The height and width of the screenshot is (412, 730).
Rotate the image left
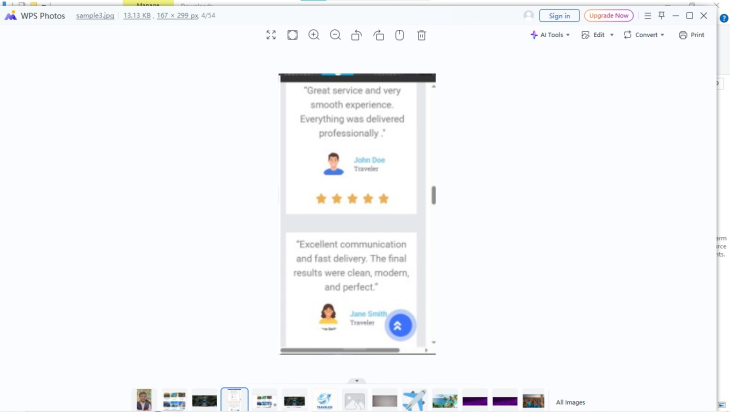coord(356,35)
